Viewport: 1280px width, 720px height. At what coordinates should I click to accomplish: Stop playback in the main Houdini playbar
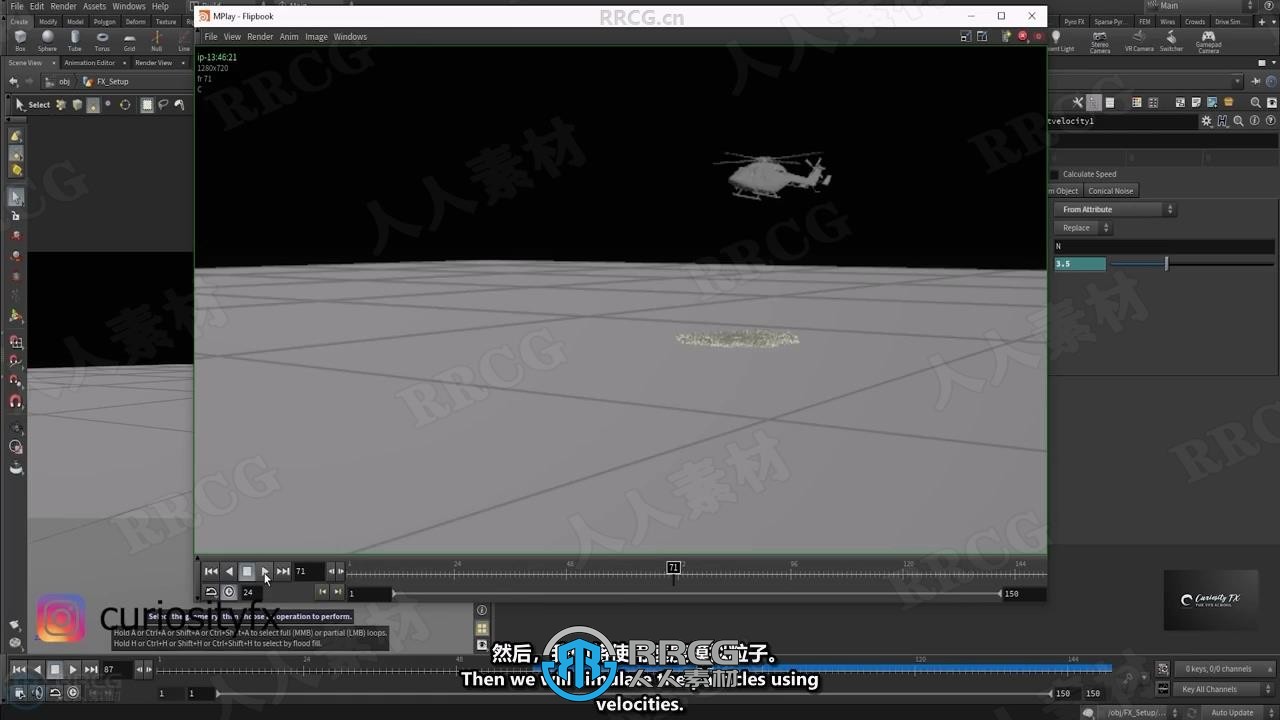55,669
